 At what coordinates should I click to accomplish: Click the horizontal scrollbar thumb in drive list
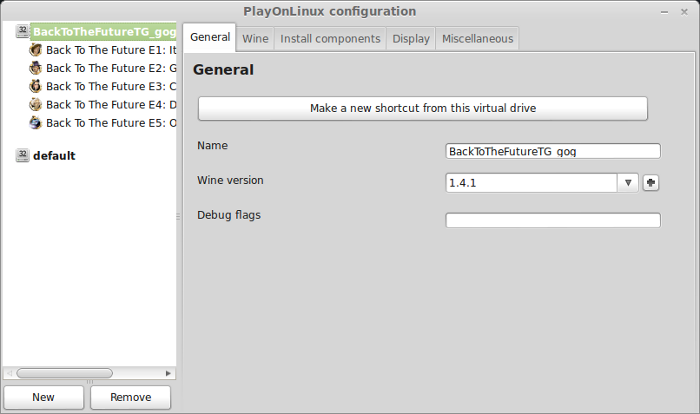(x=64, y=373)
